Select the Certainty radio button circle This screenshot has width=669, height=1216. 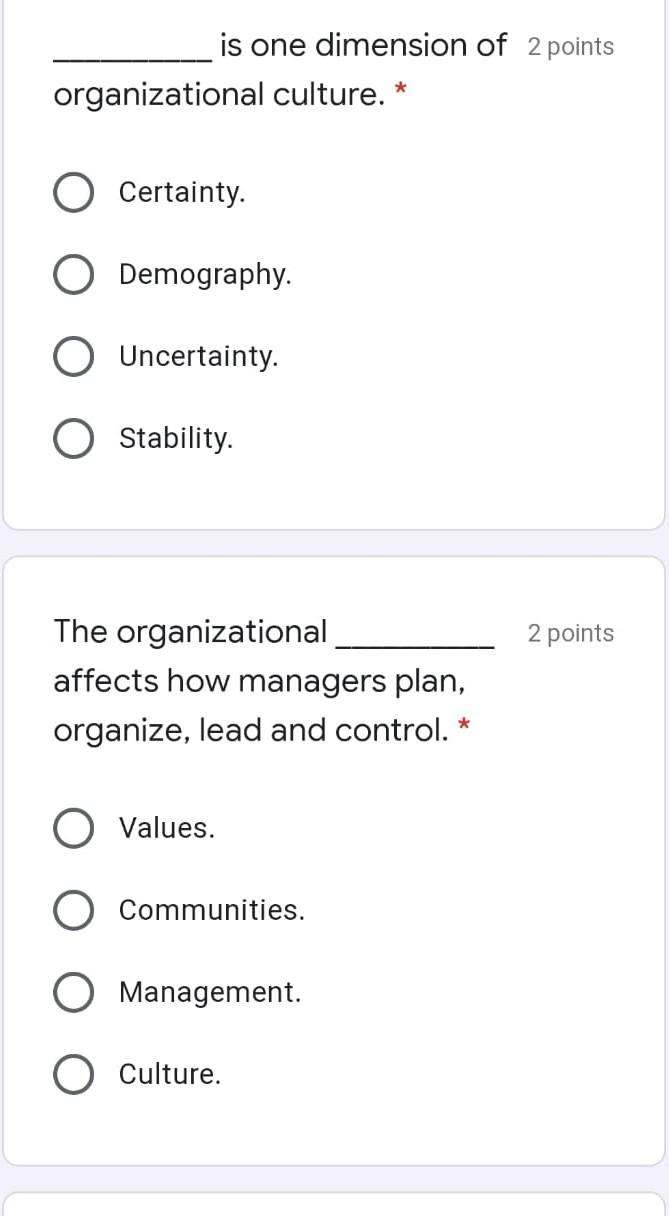coord(73,193)
